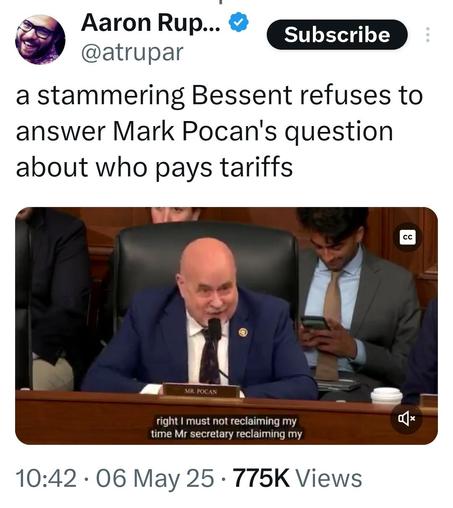Image resolution: width=453 pixels, height=508 pixels.
Task: Open the three-dot more options menu
Action: 428,35
